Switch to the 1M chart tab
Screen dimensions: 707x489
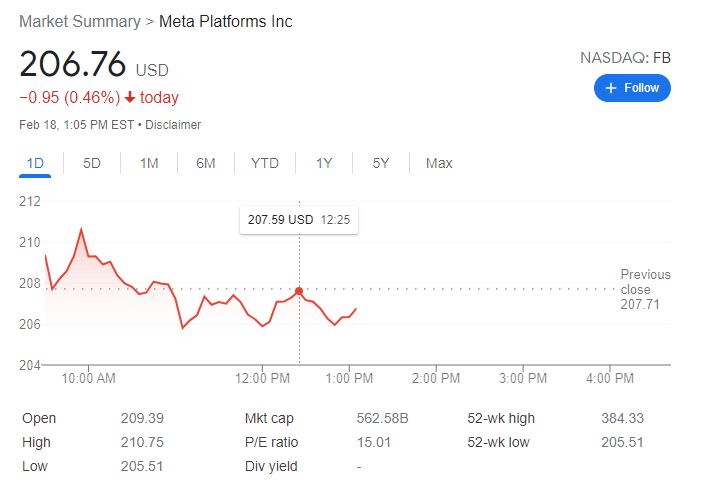(149, 163)
